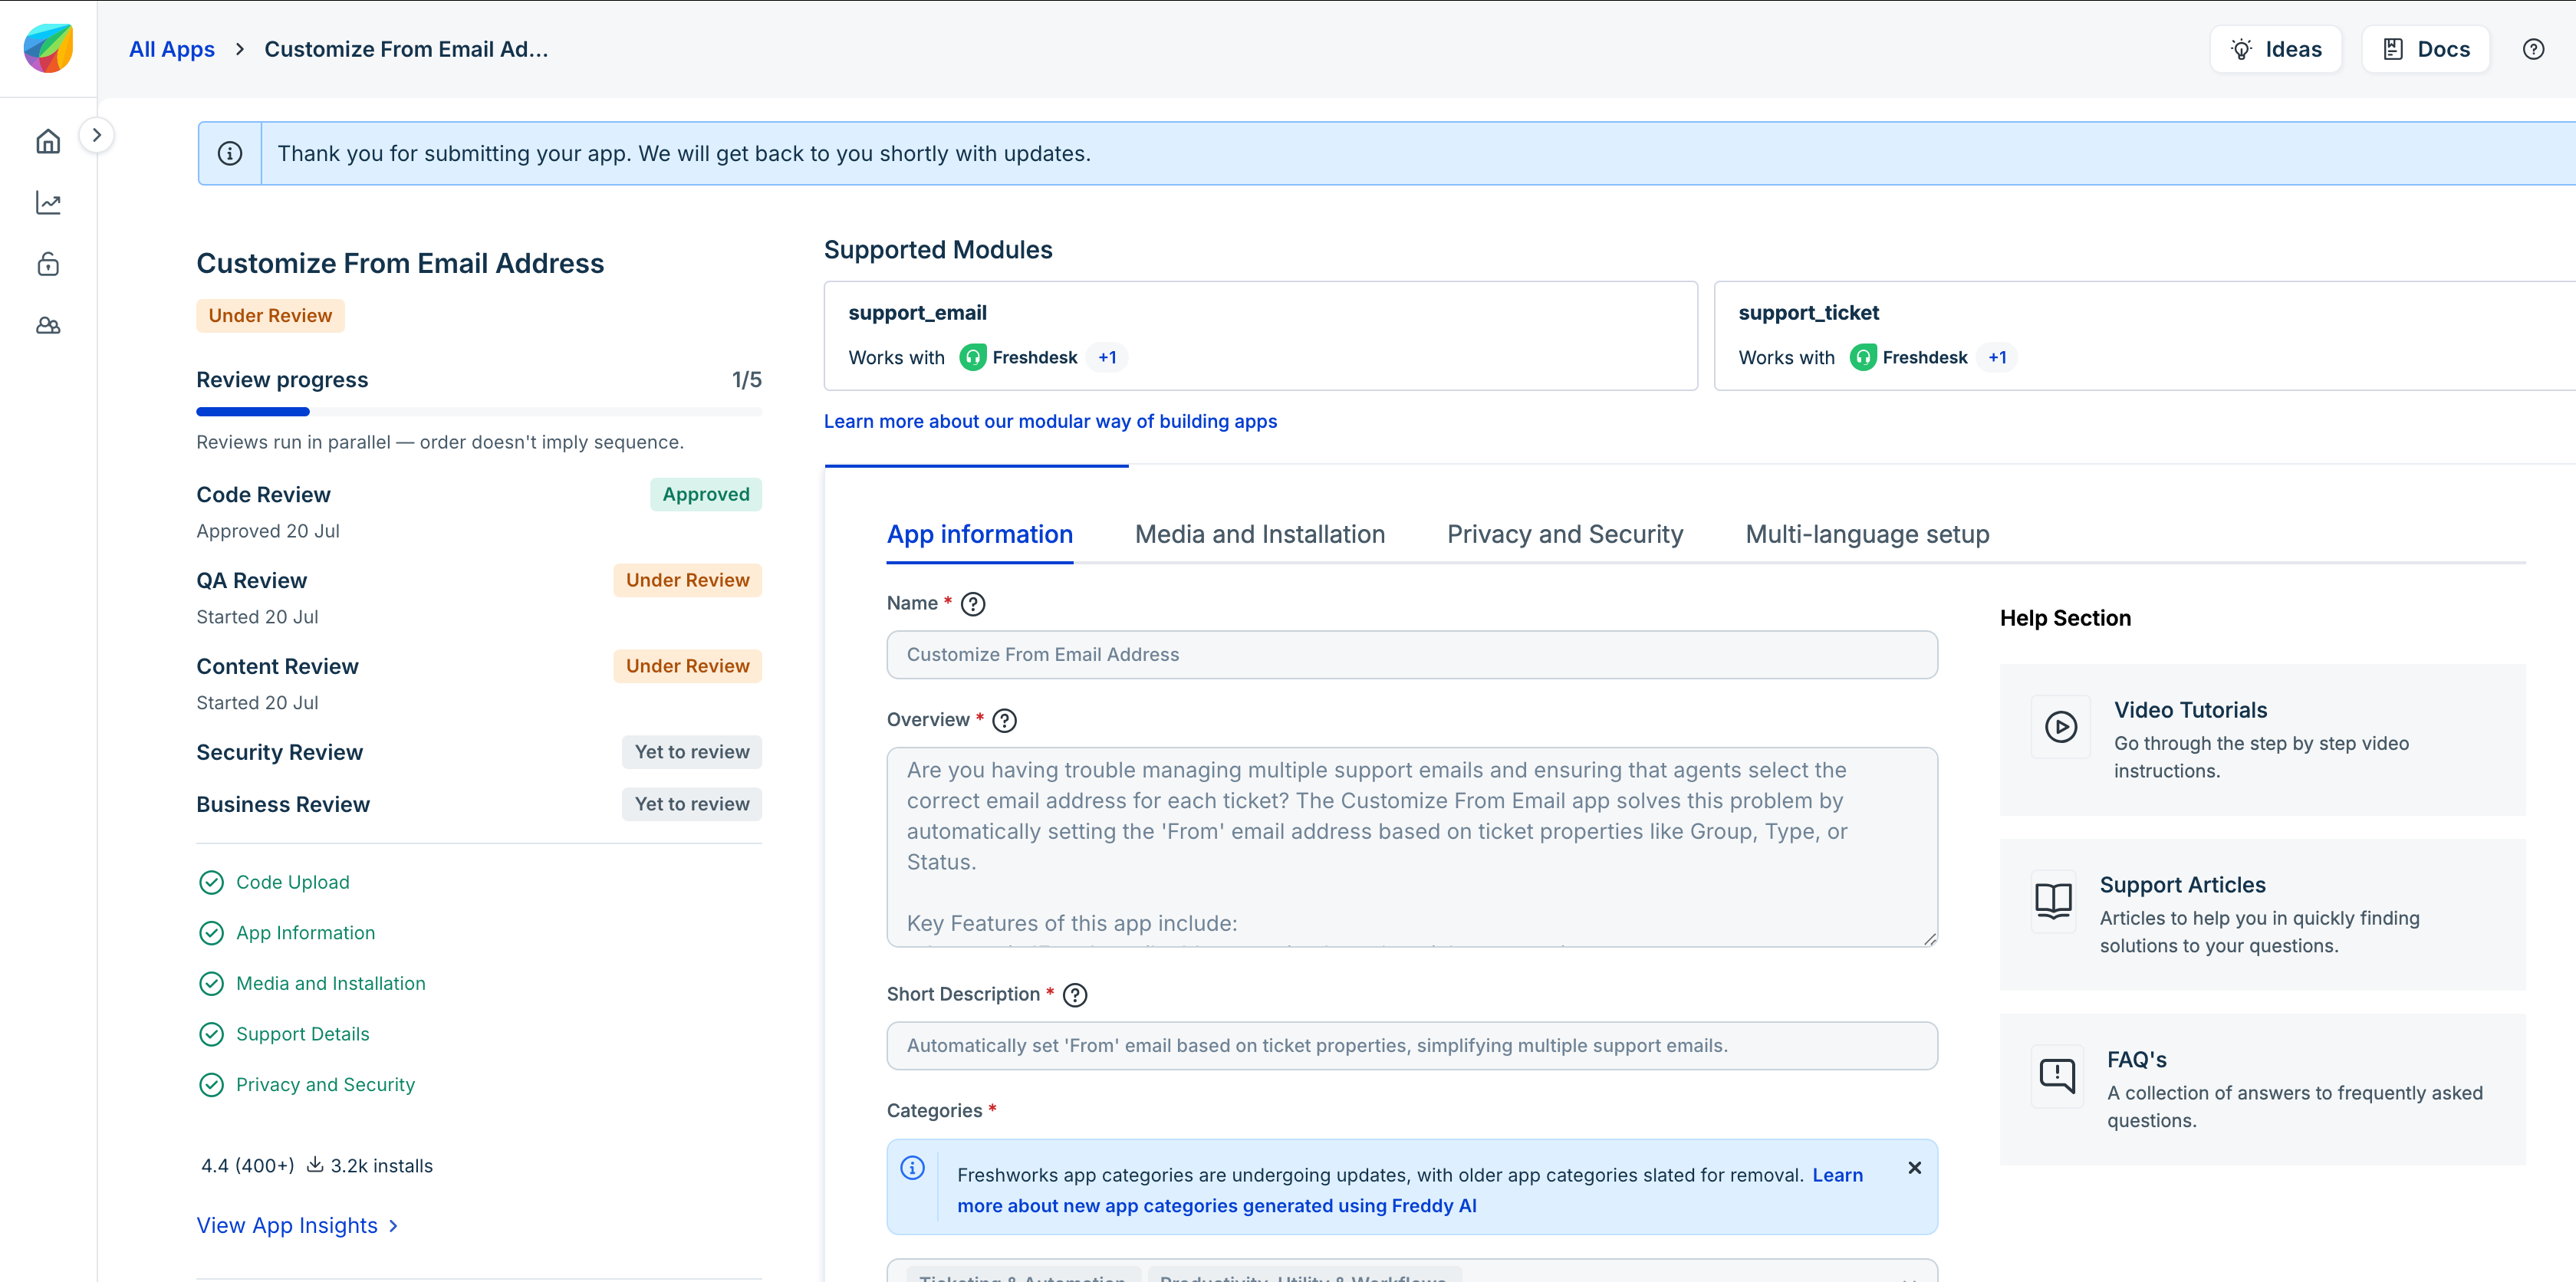Open the Code Upload step
The height and width of the screenshot is (1282, 2576).
coord(293,882)
